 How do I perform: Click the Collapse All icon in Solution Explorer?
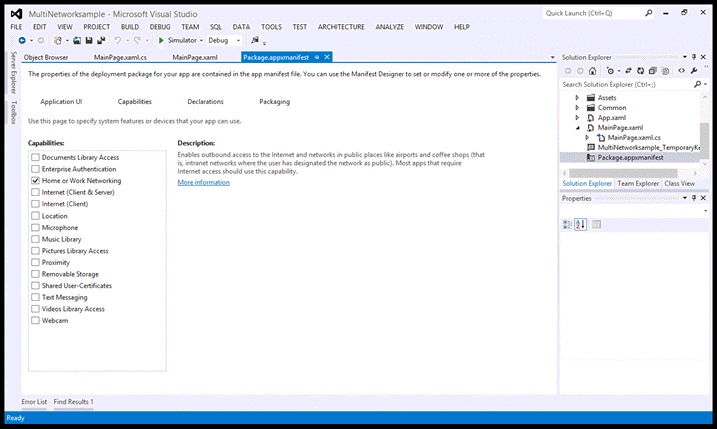pyautogui.click(x=653, y=71)
